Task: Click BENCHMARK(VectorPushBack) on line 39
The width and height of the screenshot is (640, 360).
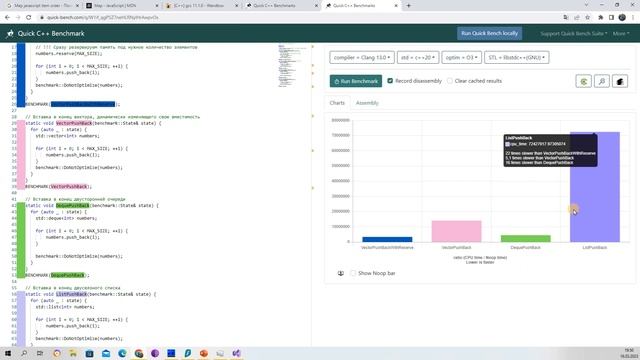Action: (58, 187)
